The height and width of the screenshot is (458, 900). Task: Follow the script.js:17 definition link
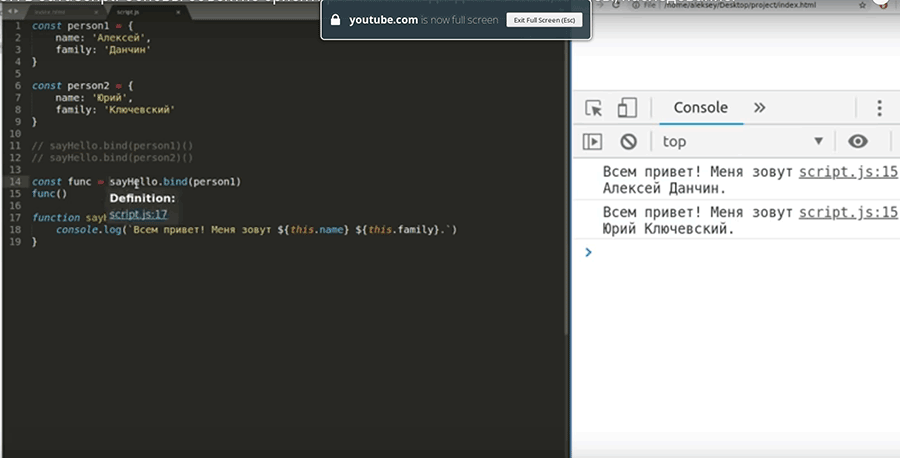[138, 214]
